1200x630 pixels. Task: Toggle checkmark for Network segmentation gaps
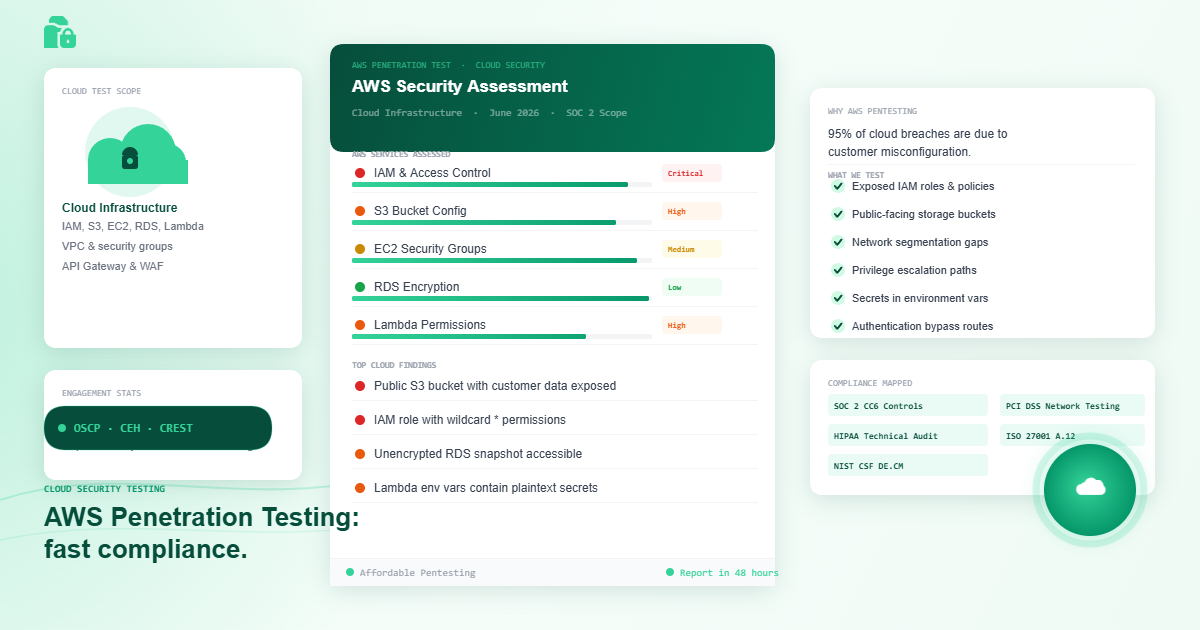point(838,242)
